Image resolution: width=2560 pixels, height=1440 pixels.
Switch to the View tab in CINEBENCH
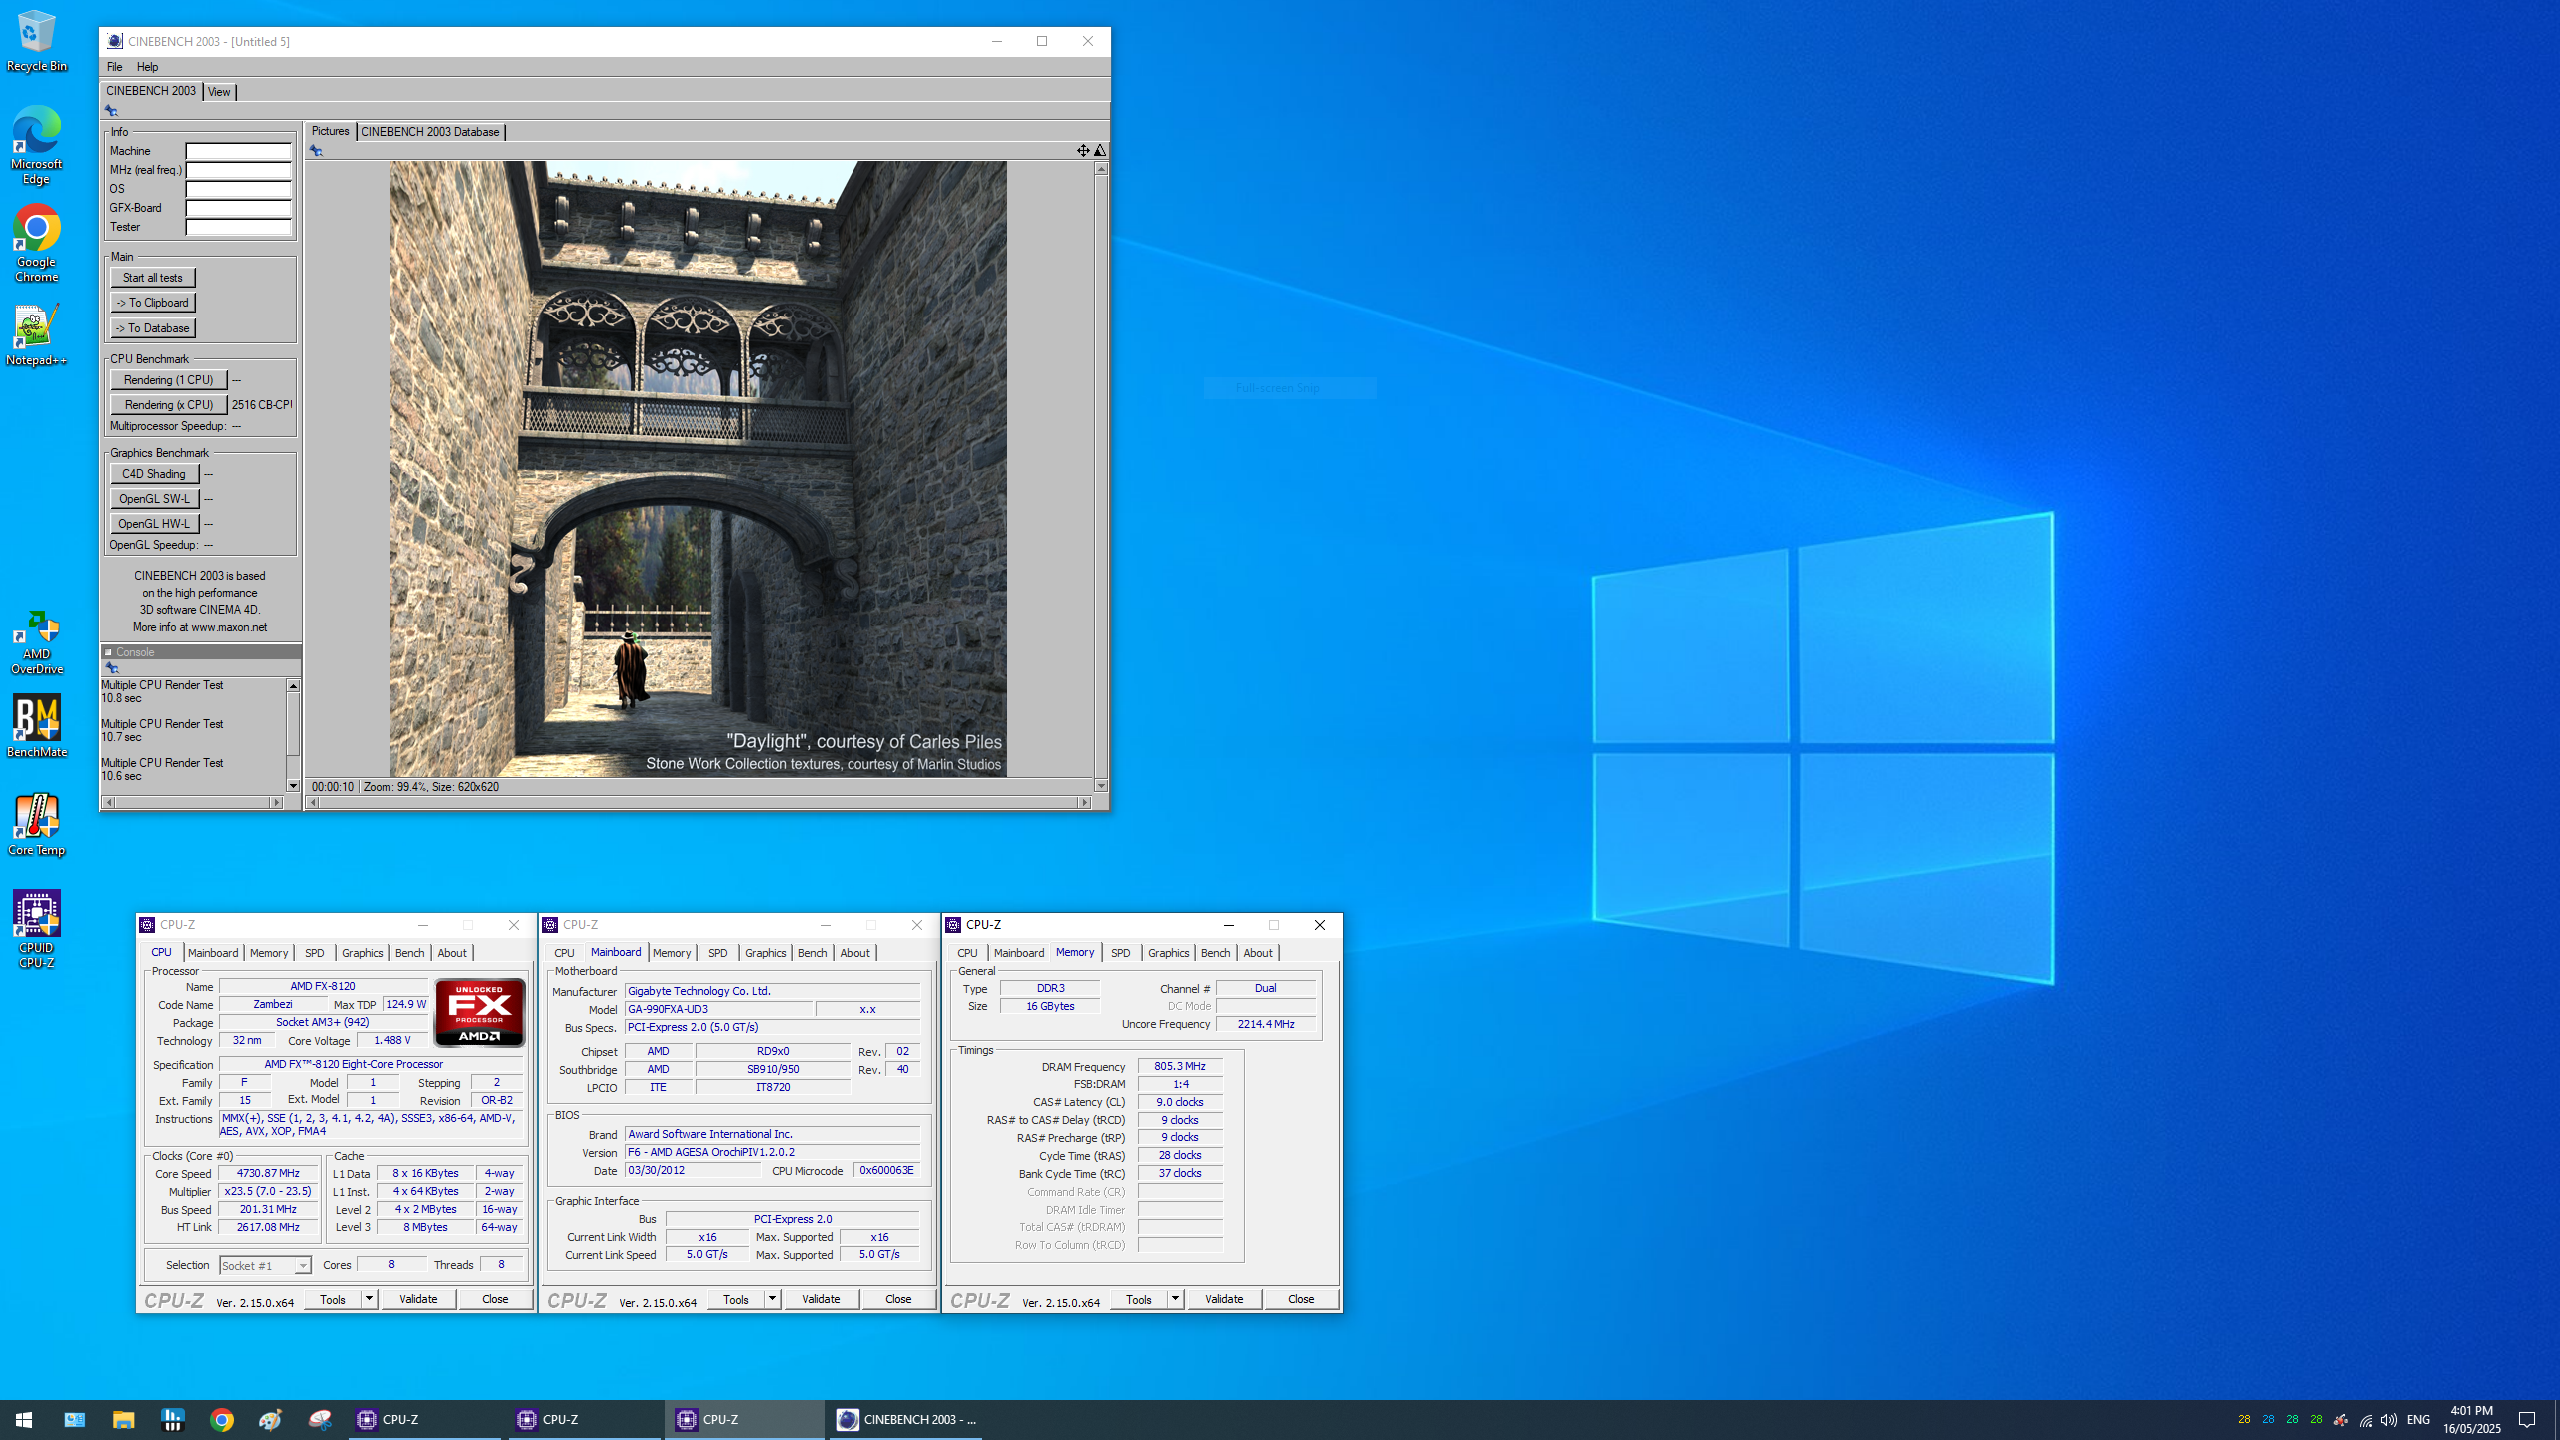coord(219,92)
